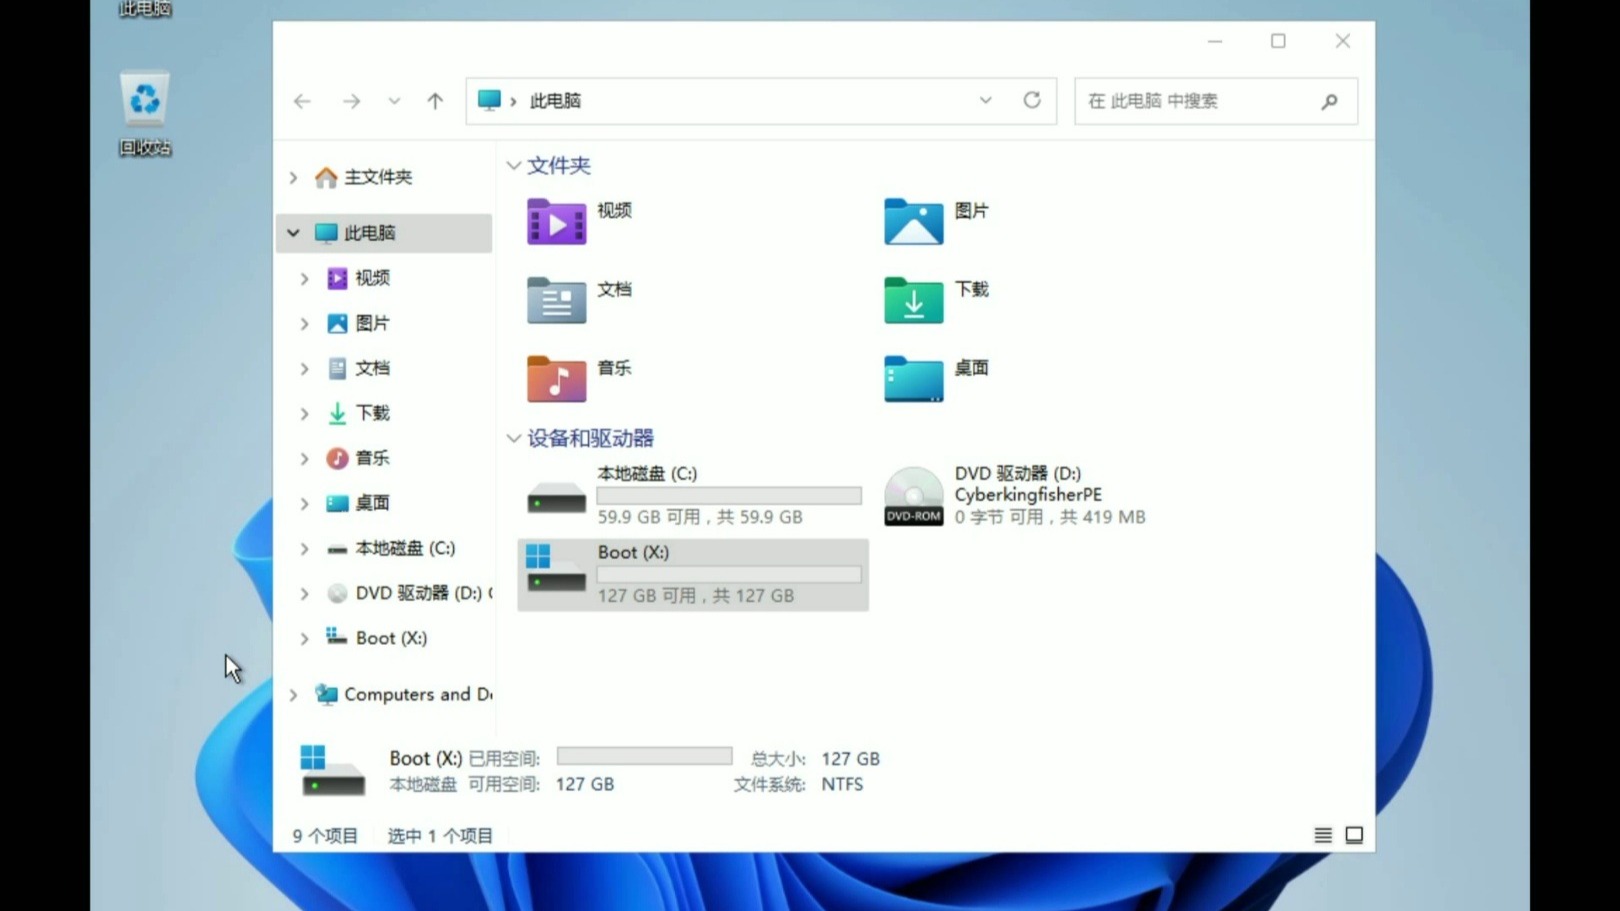Select the DVD-ROM drive CyberkingfisherPE

tap(1015, 495)
